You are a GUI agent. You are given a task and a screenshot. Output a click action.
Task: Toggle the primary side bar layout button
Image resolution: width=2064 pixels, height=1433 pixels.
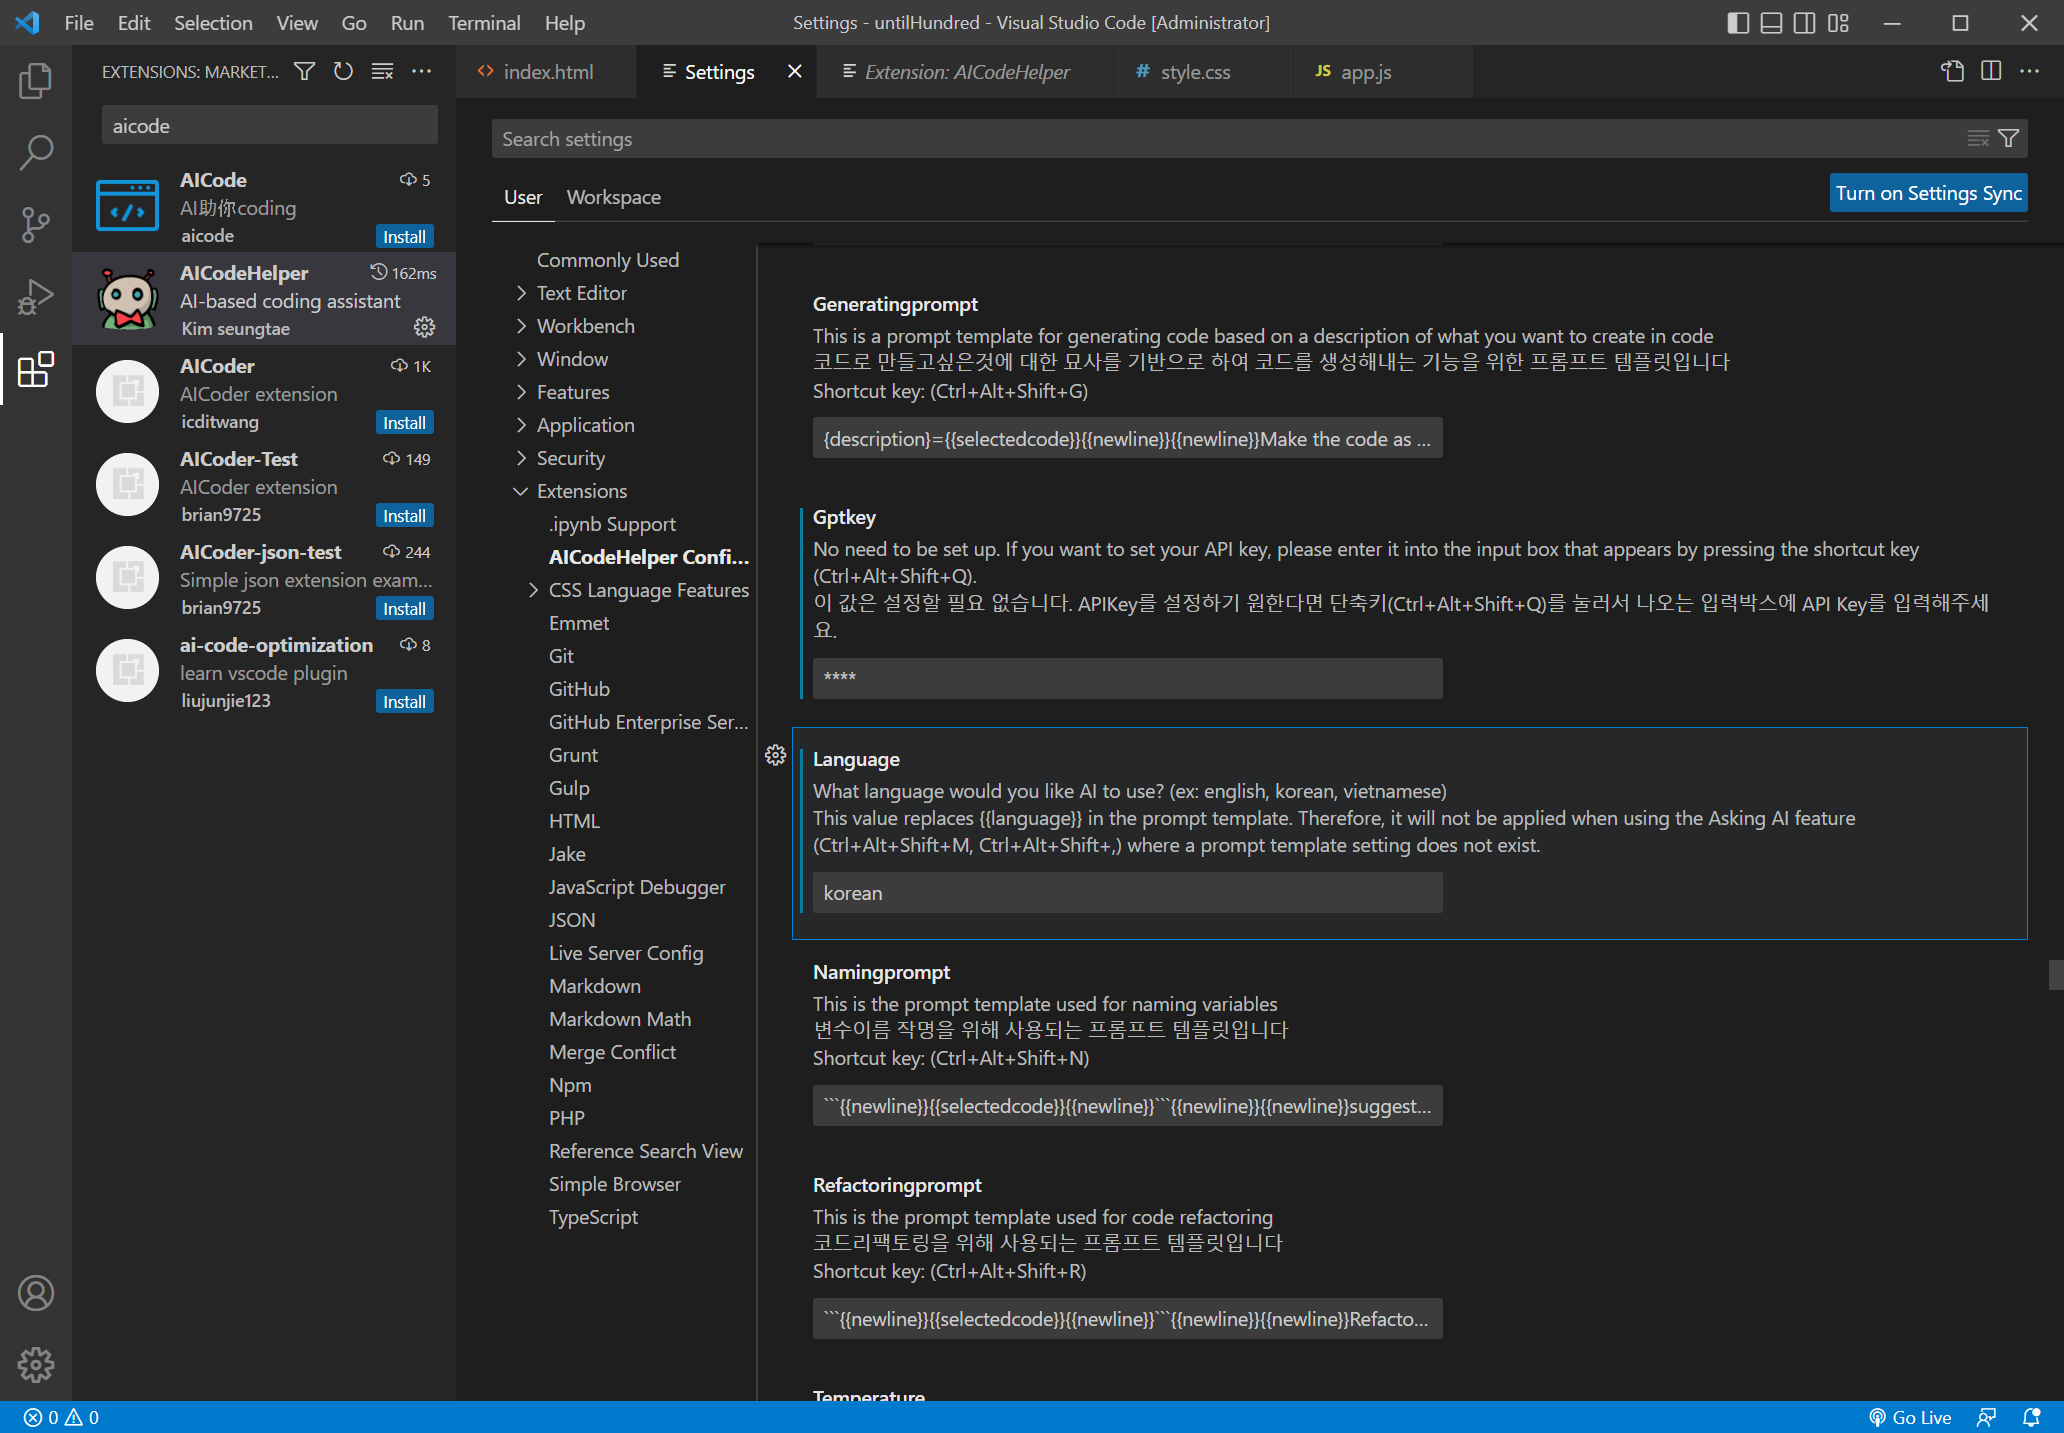click(x=1738, y=22)
